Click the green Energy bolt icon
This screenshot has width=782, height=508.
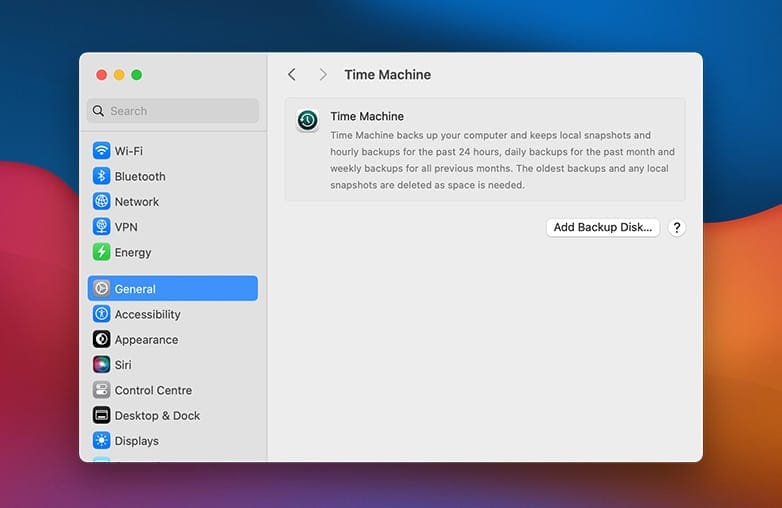[101, 252]
